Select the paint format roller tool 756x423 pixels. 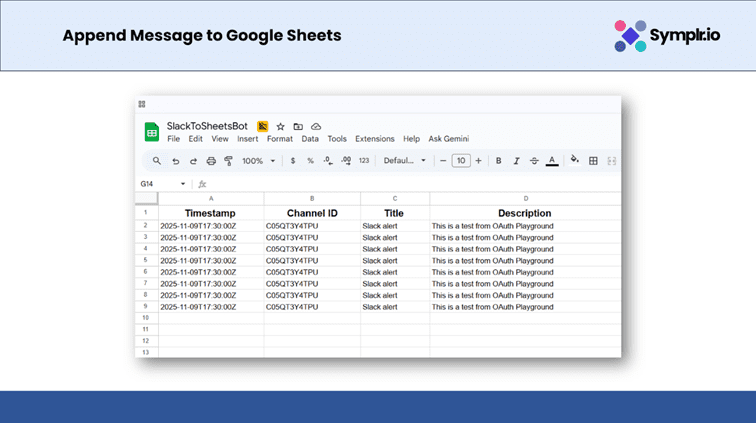pos(228,161)
